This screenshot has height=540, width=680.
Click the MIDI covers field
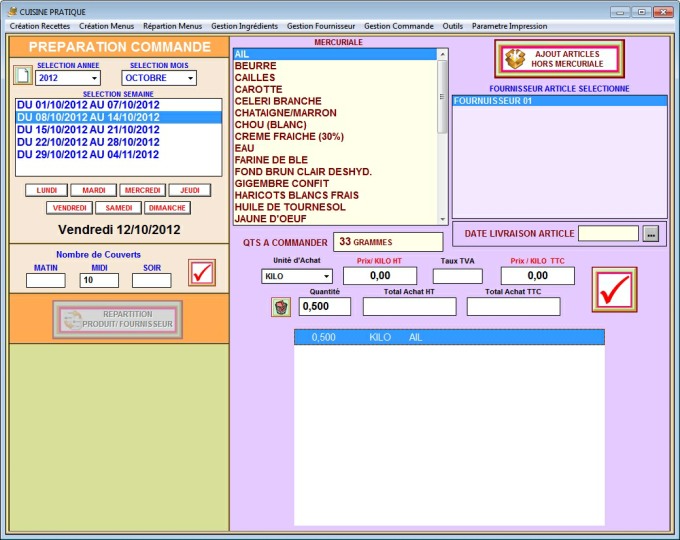pos(99,281)
